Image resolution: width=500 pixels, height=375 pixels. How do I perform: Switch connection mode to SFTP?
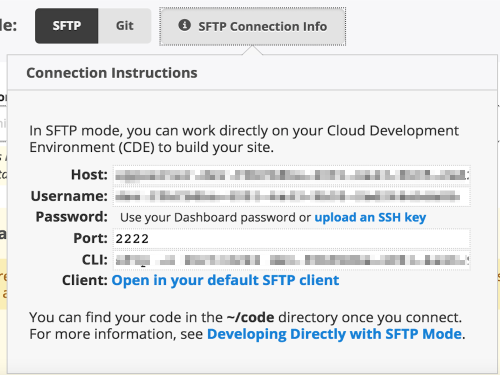pos(67,26)
